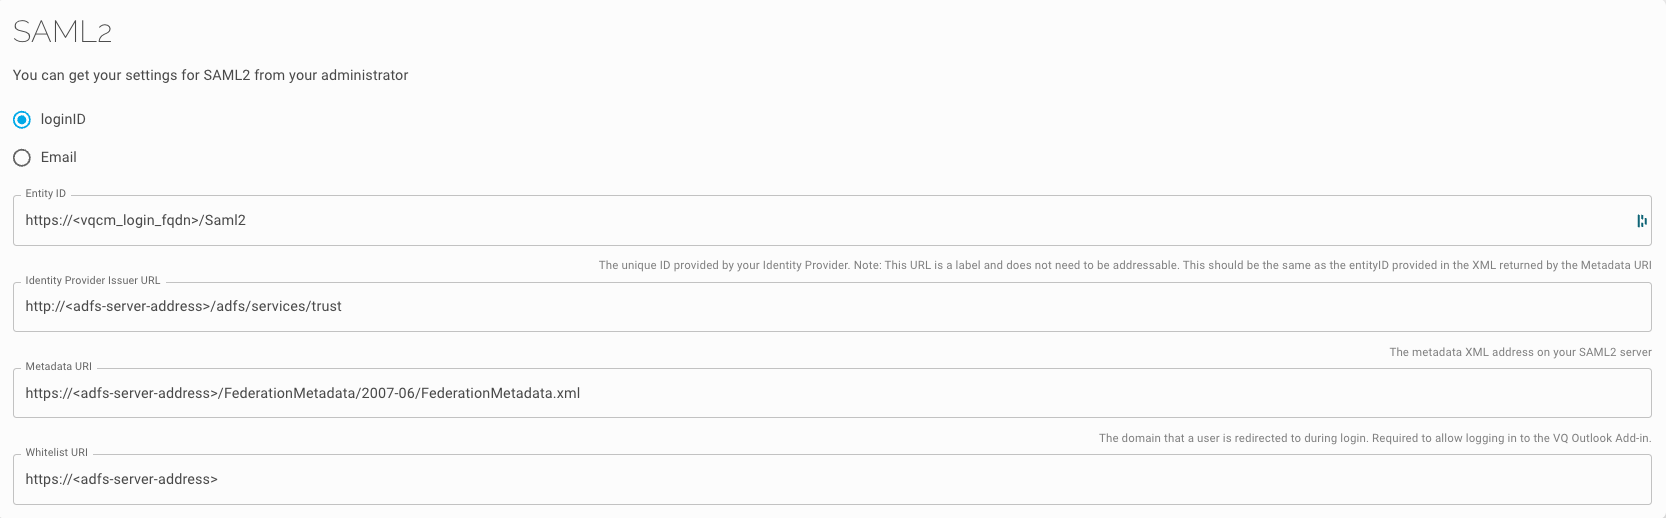Click the autofill icon in Entity ID field
The width and height of the screenshot is (1666, 518).
click(x=1641, y=221)
